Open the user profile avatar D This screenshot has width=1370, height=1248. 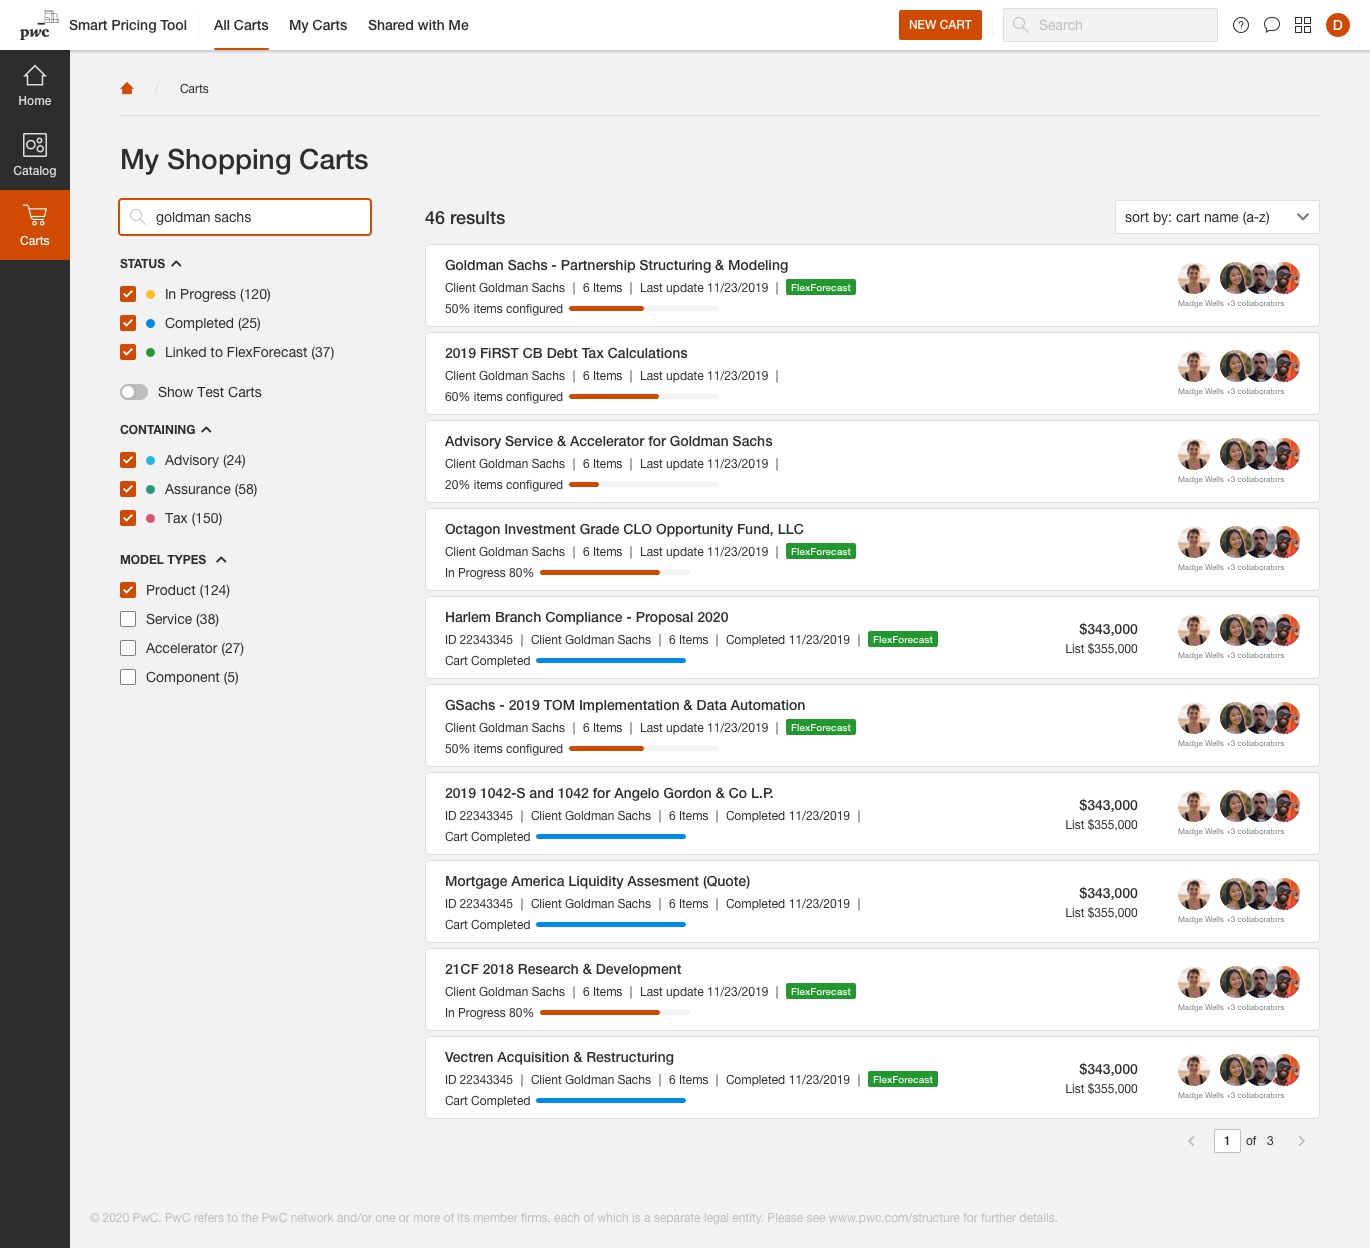[1338, 25]
